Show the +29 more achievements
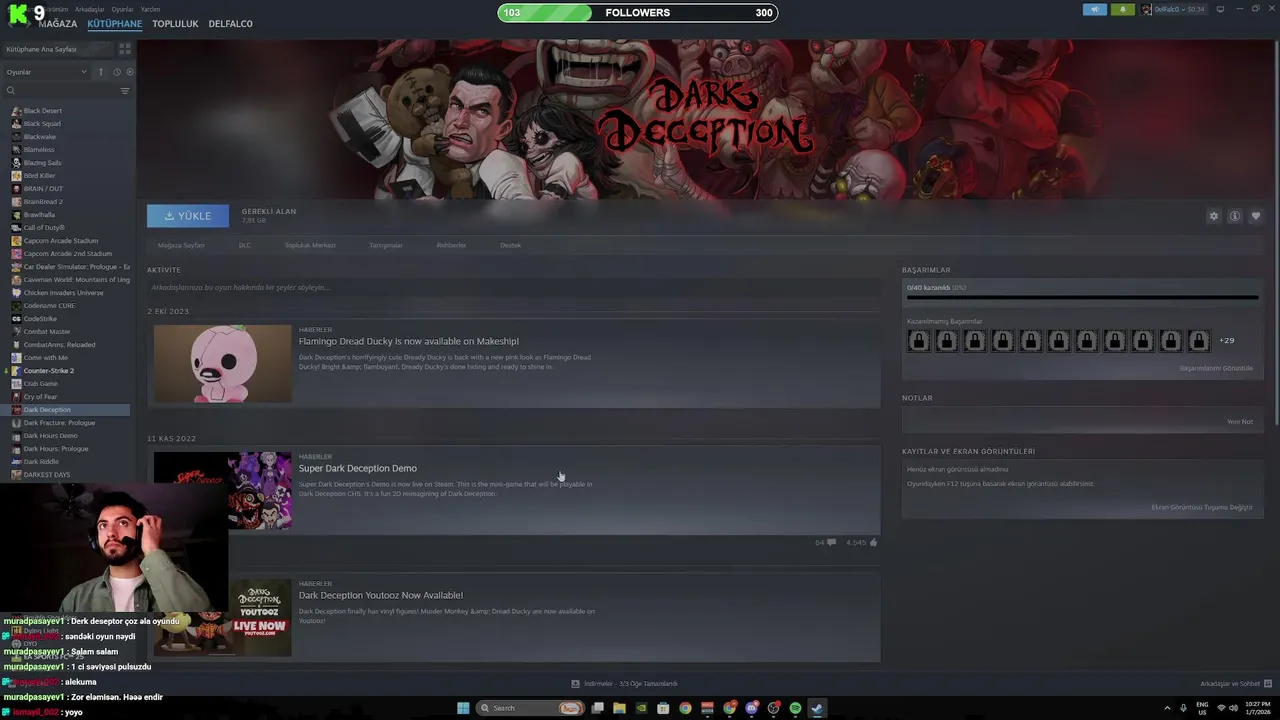The width and height of the screenshot is (1280, 720). (x=1226, y=341)
